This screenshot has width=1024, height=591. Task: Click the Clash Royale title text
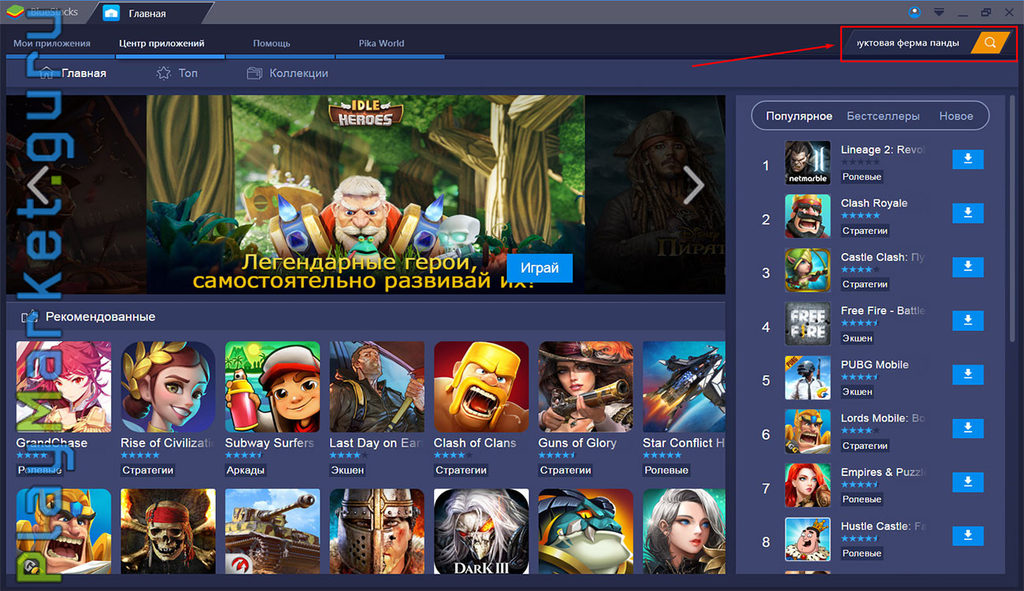coord(874,203)
